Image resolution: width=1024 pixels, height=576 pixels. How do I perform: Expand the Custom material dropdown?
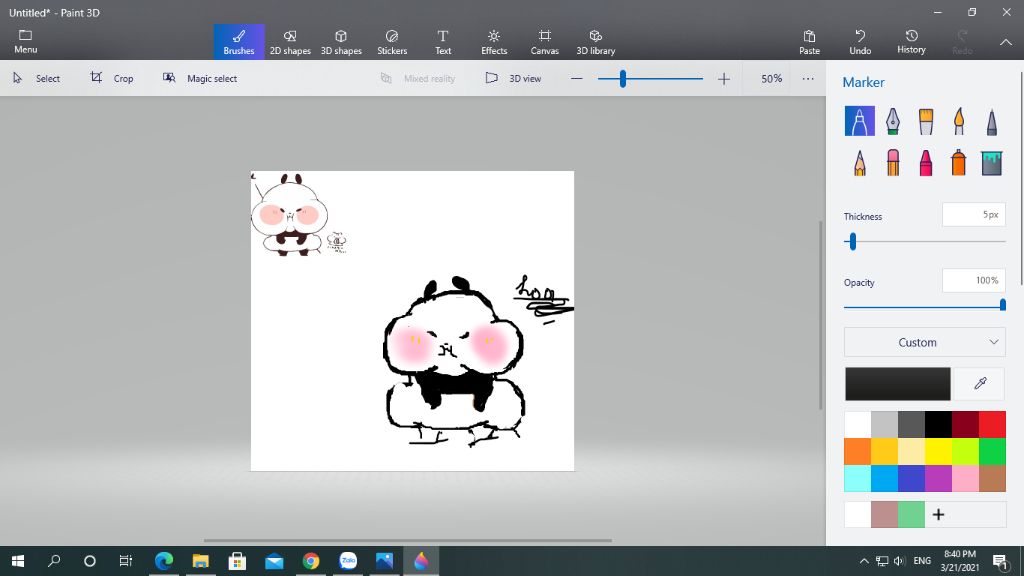point(925,342)
